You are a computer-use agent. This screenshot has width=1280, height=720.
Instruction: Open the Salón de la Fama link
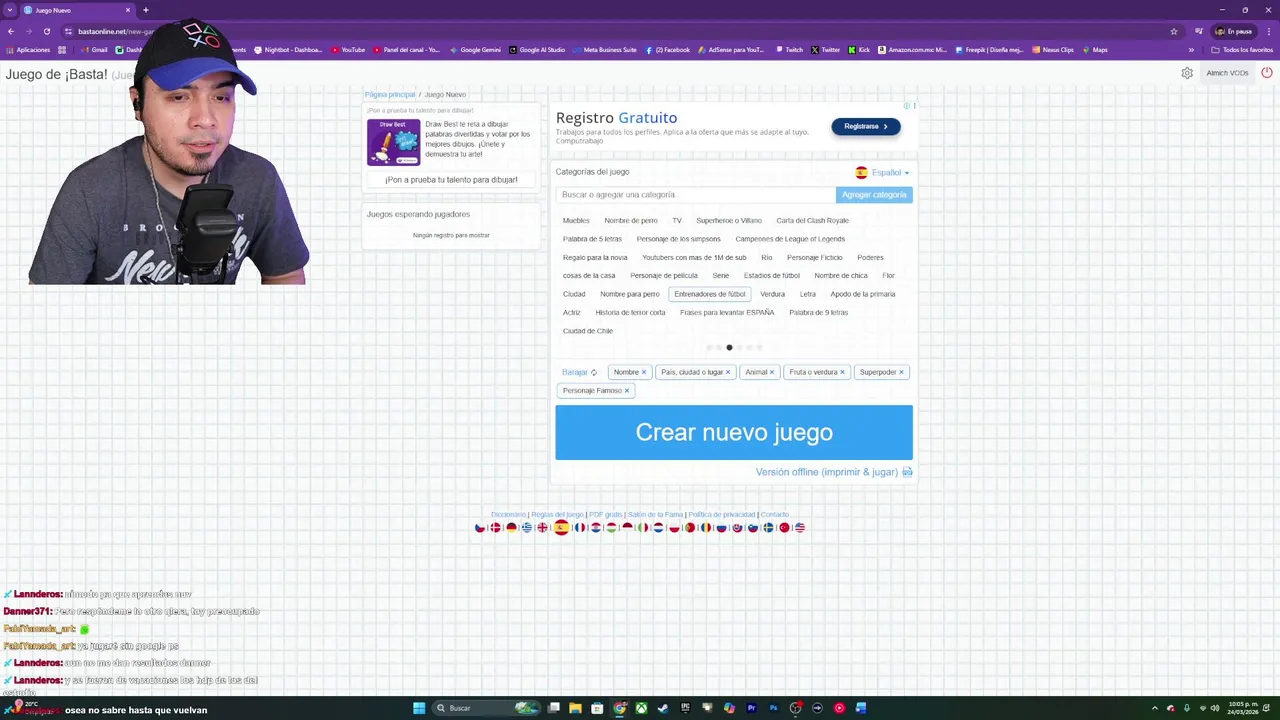(x=655, y=514)
